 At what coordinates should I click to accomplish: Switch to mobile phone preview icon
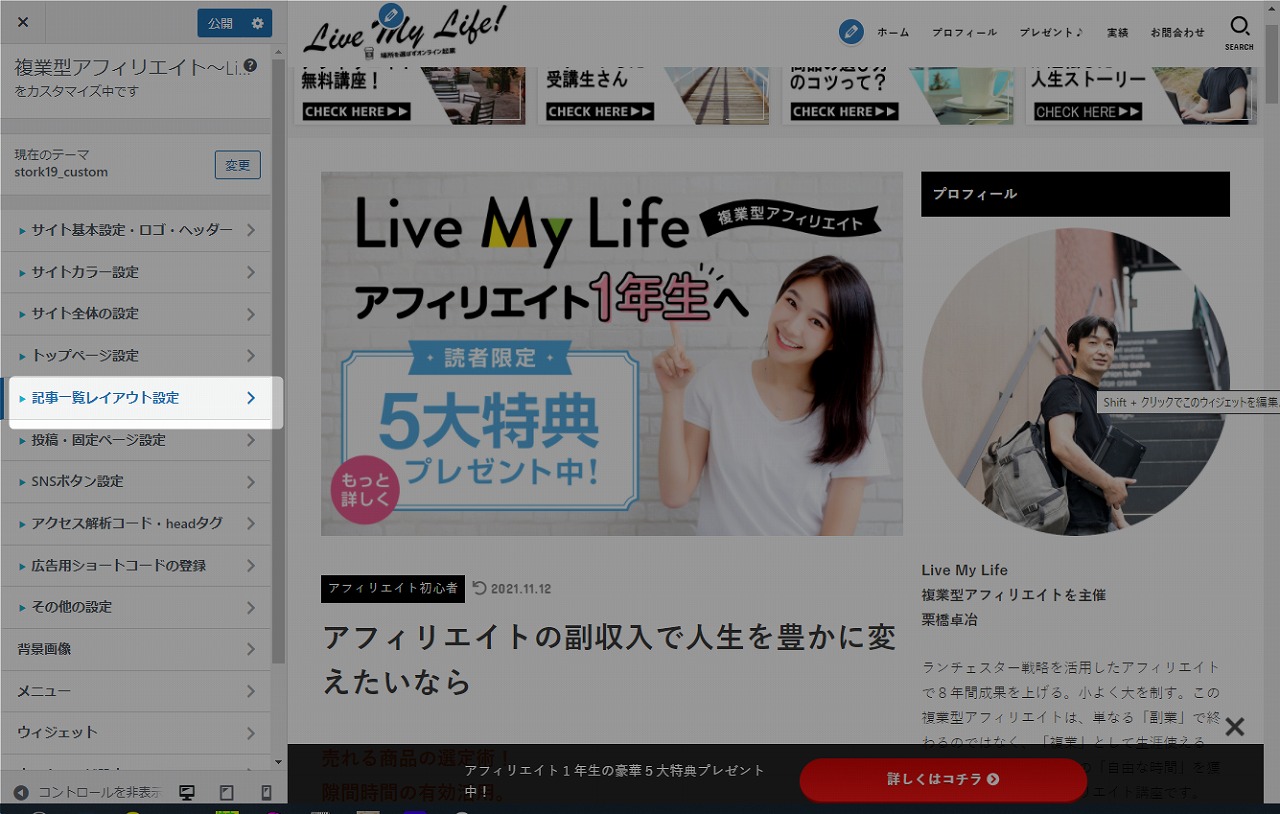[x=266, y=792]
